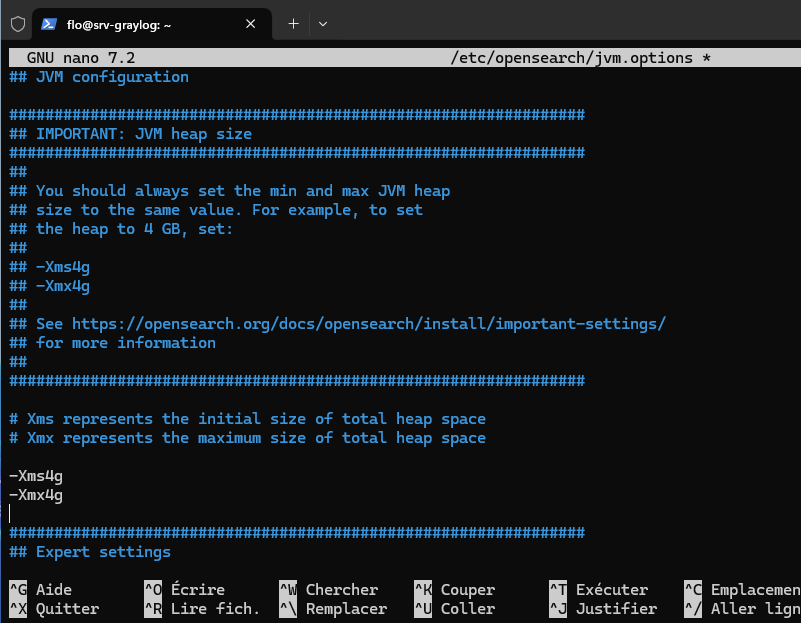Close the flo@srv-graylog tab
This screenshot has height=623, width=801.
pyautogui.click(x=251, y=23)
